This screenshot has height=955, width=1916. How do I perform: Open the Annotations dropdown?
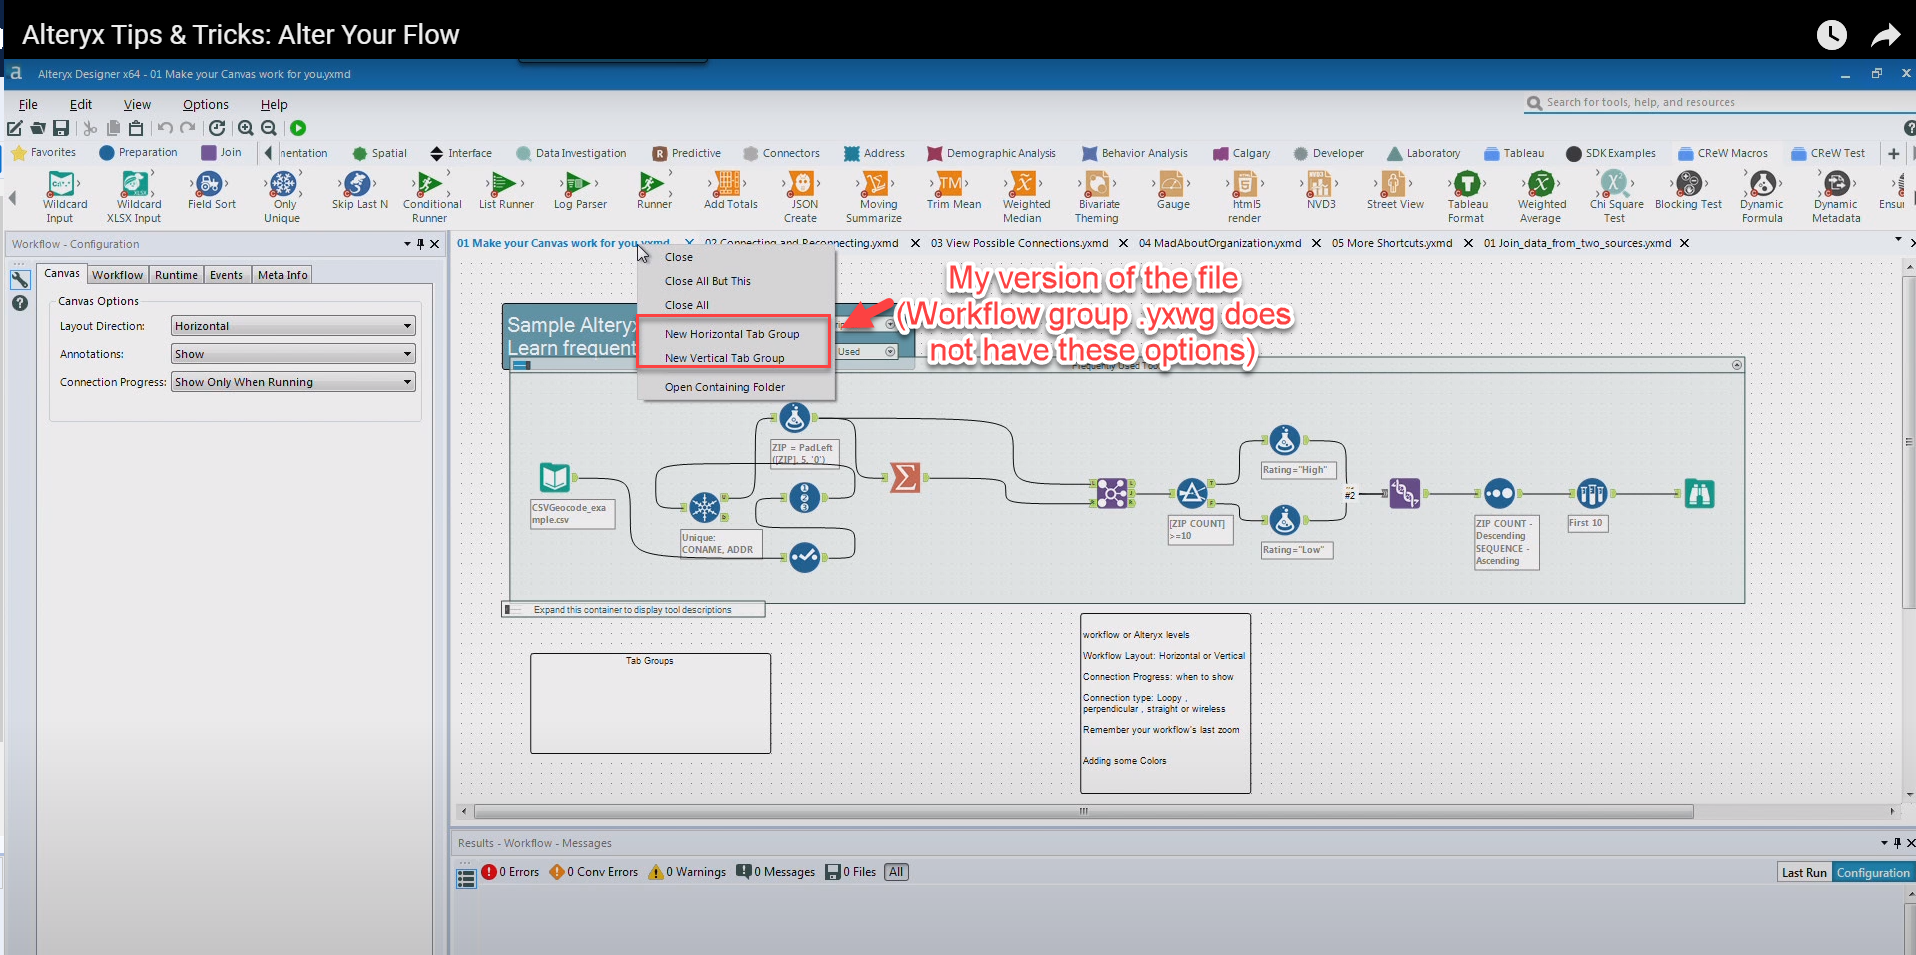click(291, 353)
